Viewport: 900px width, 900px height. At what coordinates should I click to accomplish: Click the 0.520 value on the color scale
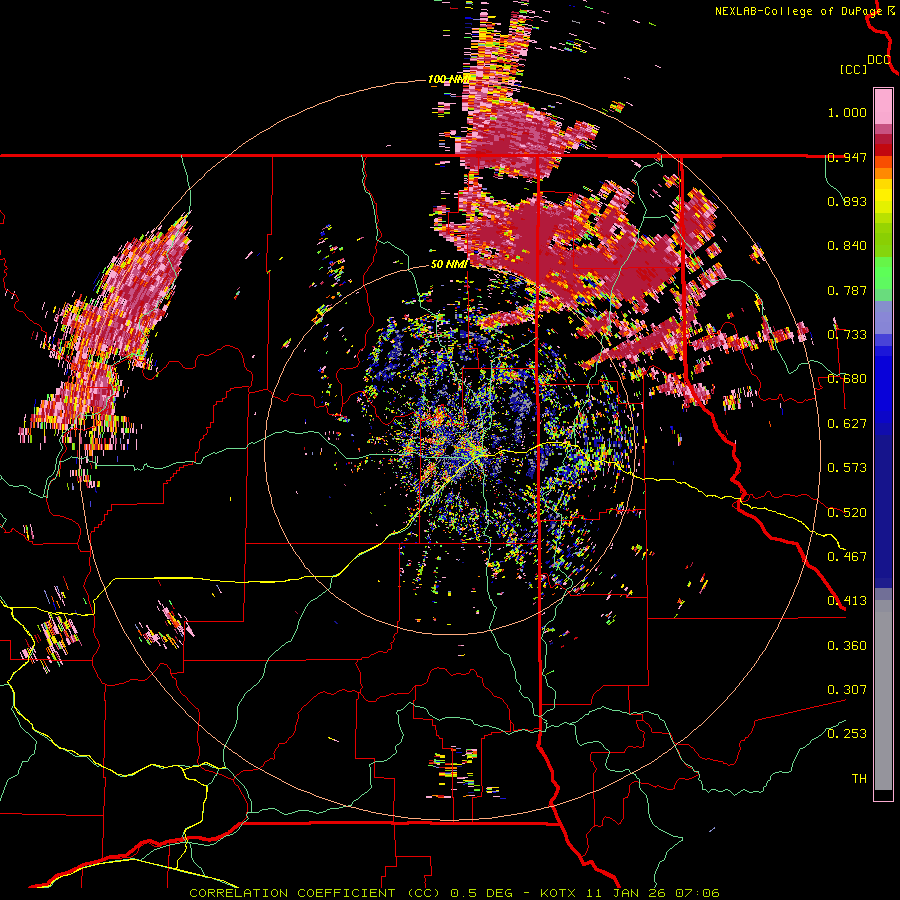click(847, 512)
